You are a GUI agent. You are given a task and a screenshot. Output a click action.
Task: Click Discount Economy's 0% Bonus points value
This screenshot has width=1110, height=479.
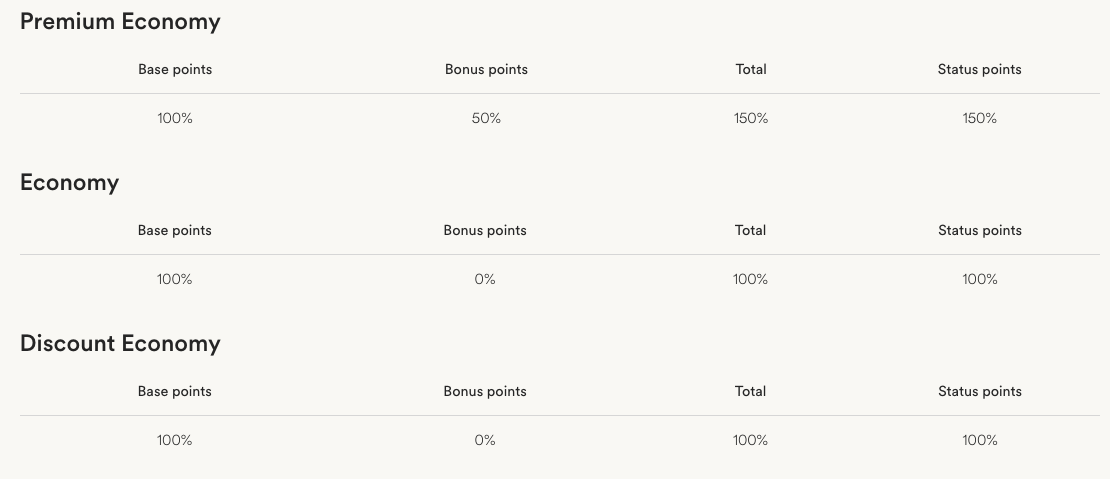(x=485, y=441)
